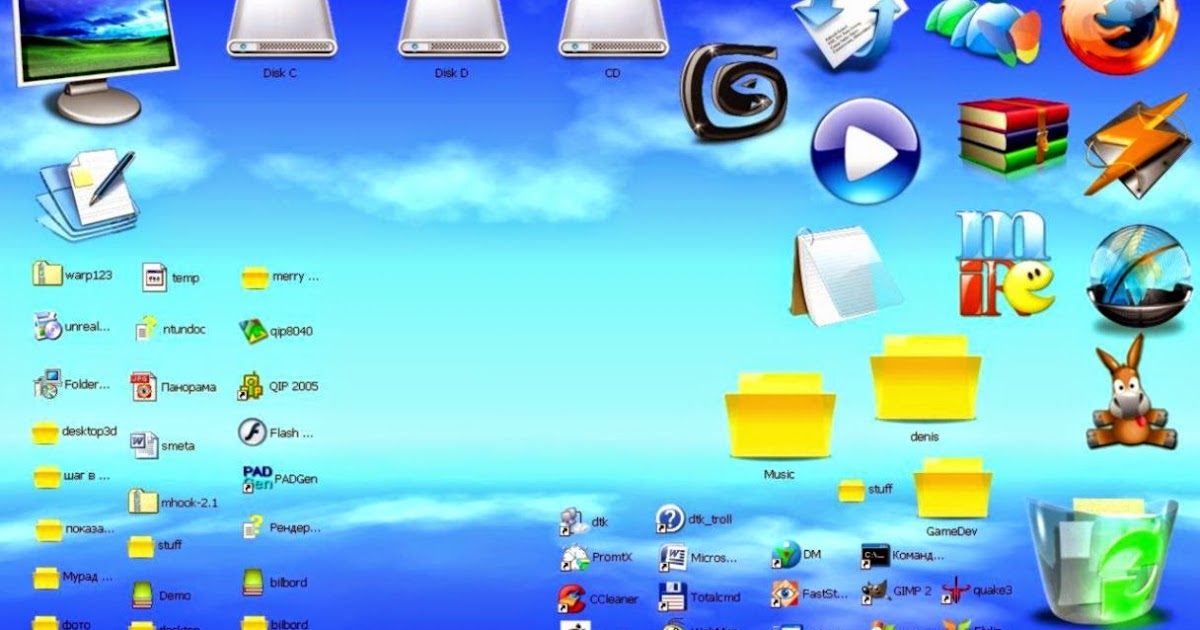Image resolution: width=1200 pixels, height=630 pixels.
Task: Open the large Notepad icon
Action: (846, 274)
